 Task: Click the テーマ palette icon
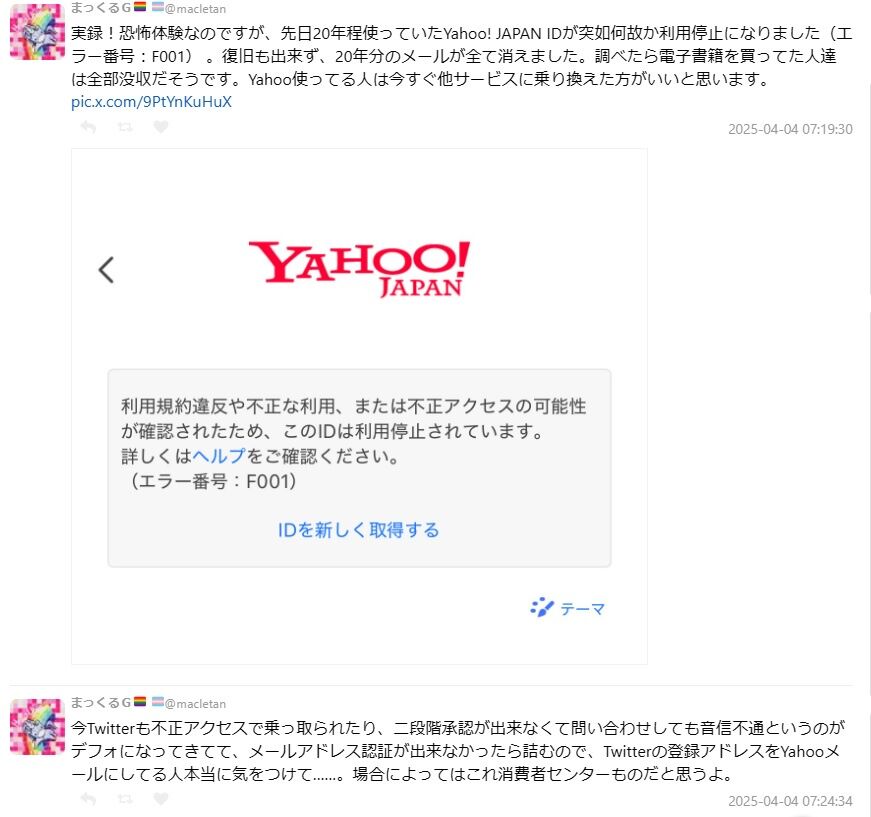(x=542, y=608)
